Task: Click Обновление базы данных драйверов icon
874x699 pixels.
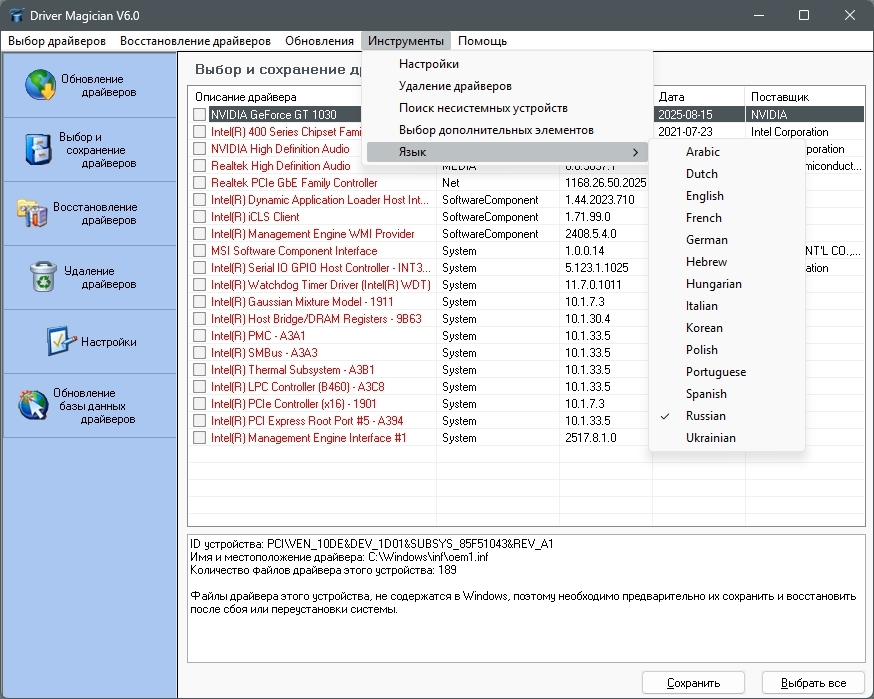Action: [33, 405]
